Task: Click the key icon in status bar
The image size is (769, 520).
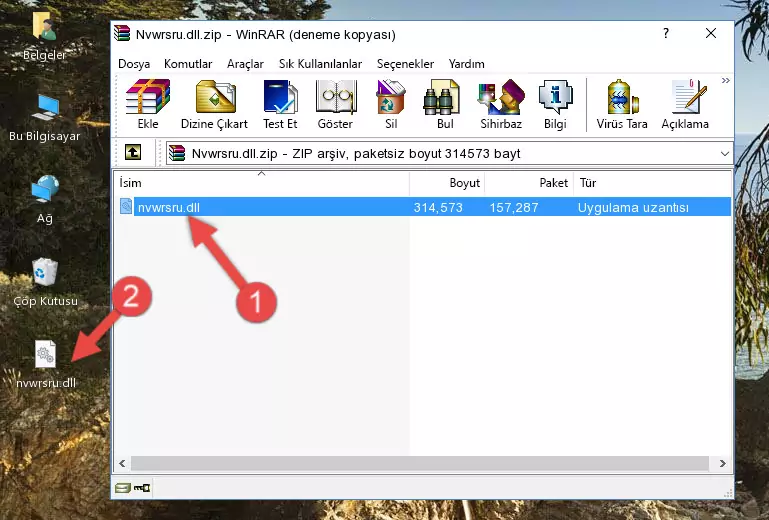Action: pyautogui.click(x=142, y=488)
